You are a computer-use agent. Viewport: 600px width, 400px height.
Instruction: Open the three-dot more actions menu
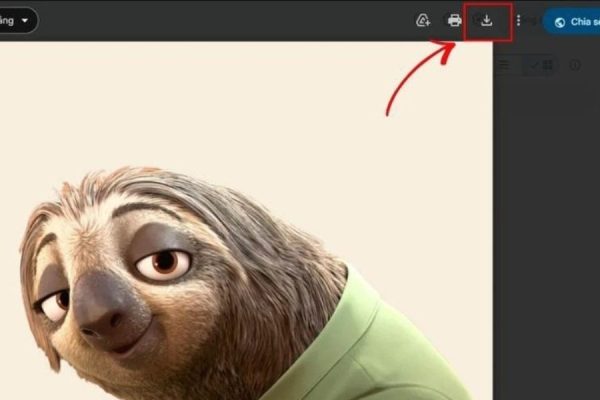coord(518,20)
